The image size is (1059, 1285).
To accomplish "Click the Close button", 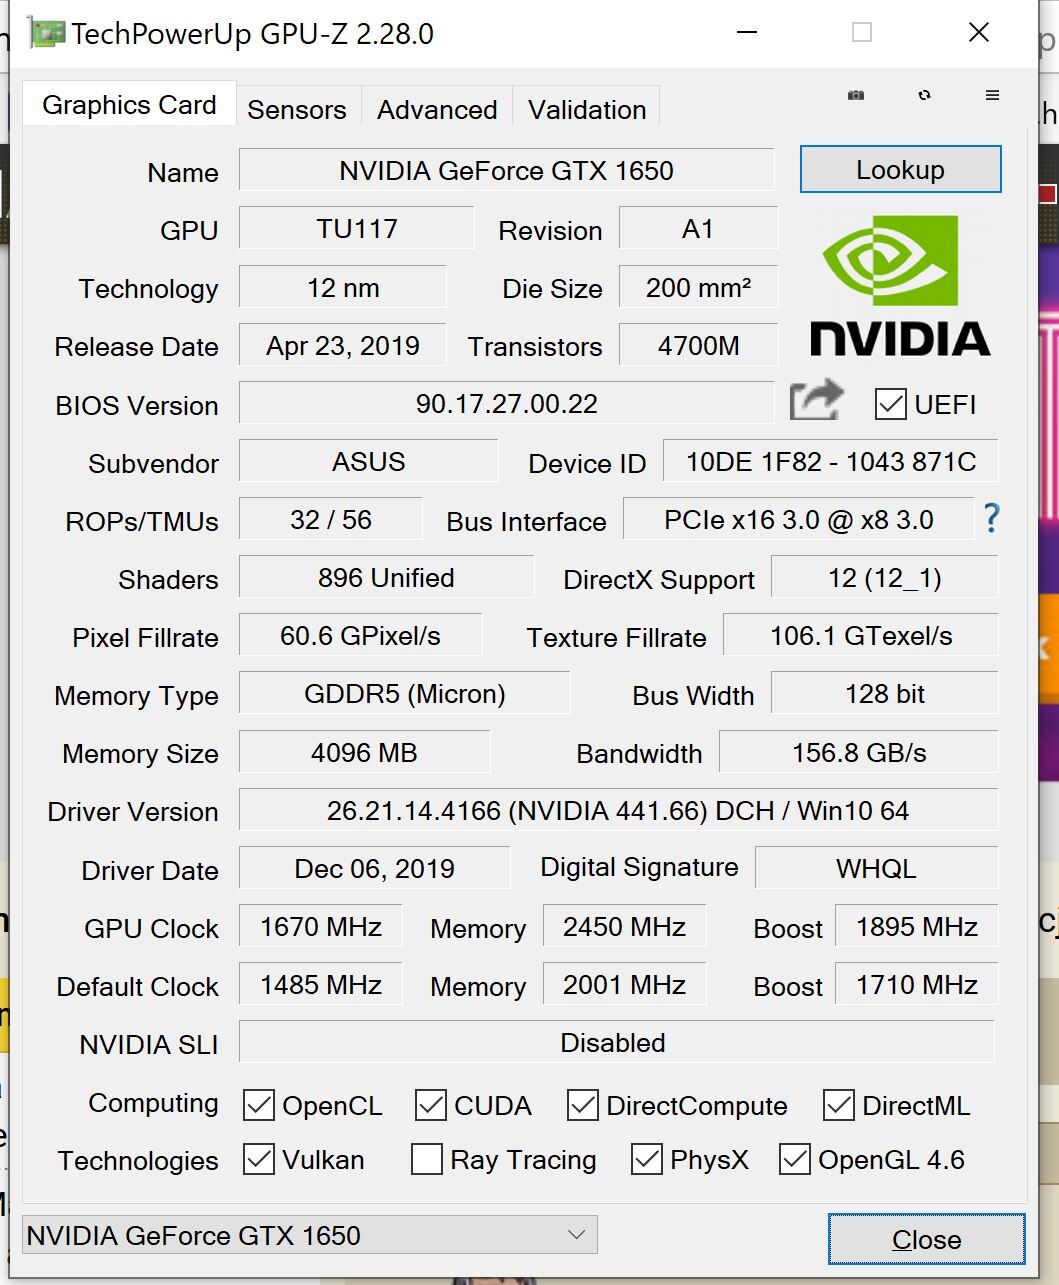I will point(926,1239).
